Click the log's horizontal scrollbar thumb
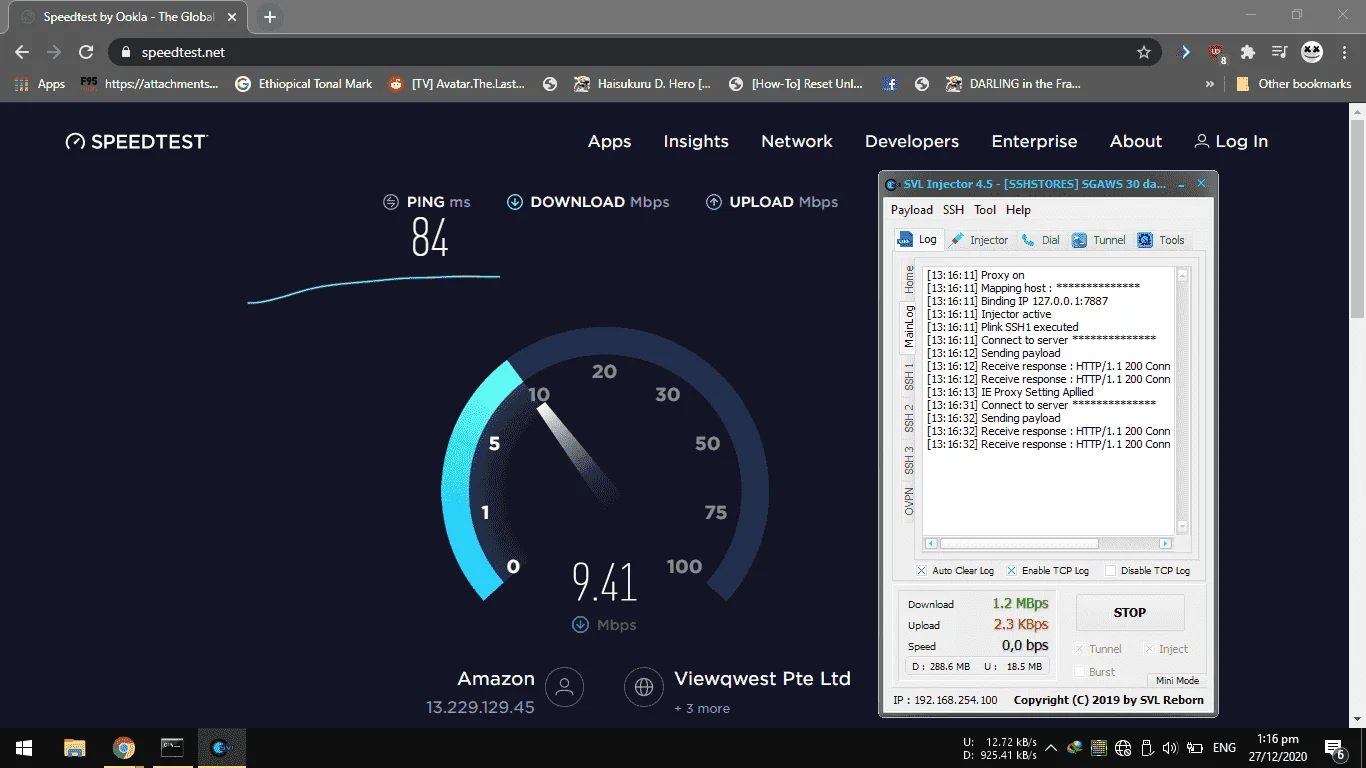This screenshot has width=1366, height=768. pyautogui.click(x=1018, y=544)
